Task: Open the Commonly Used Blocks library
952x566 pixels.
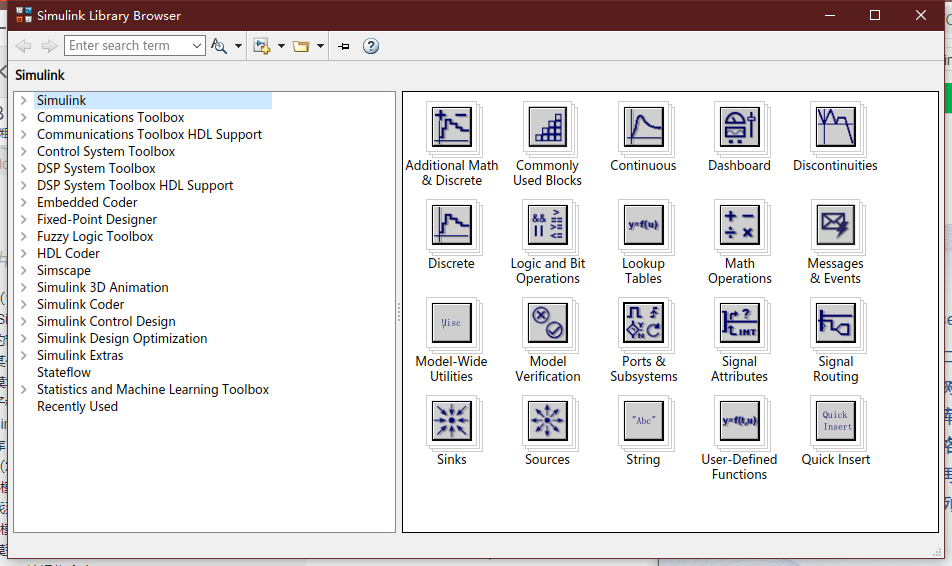Action: 548,129
